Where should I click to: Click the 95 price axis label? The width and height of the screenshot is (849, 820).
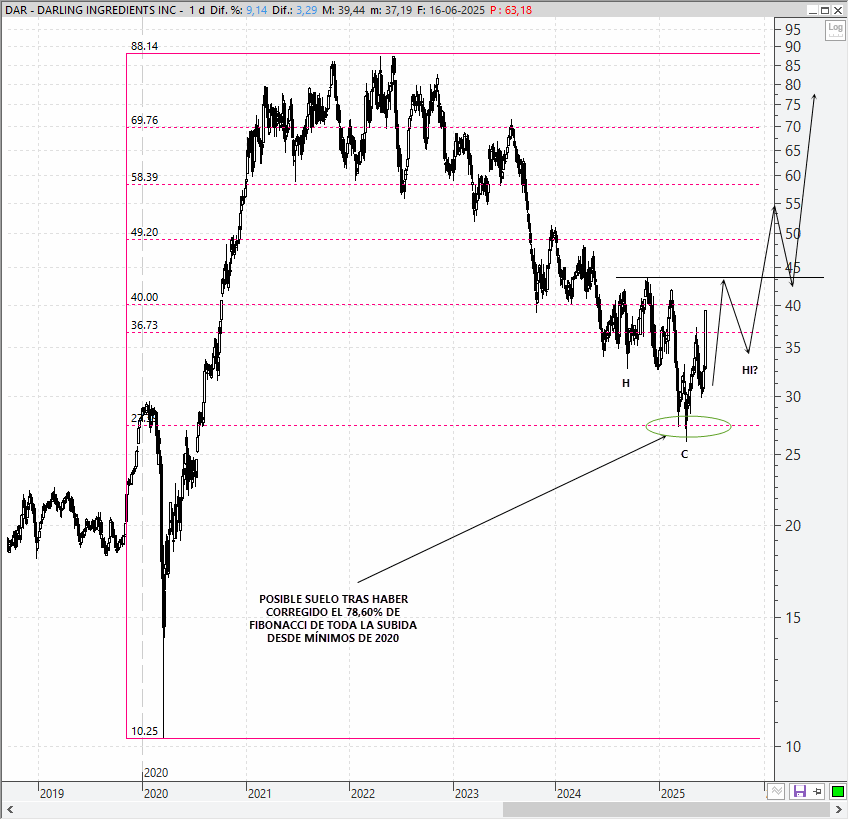pyautogui.click(x=793, y=30)
